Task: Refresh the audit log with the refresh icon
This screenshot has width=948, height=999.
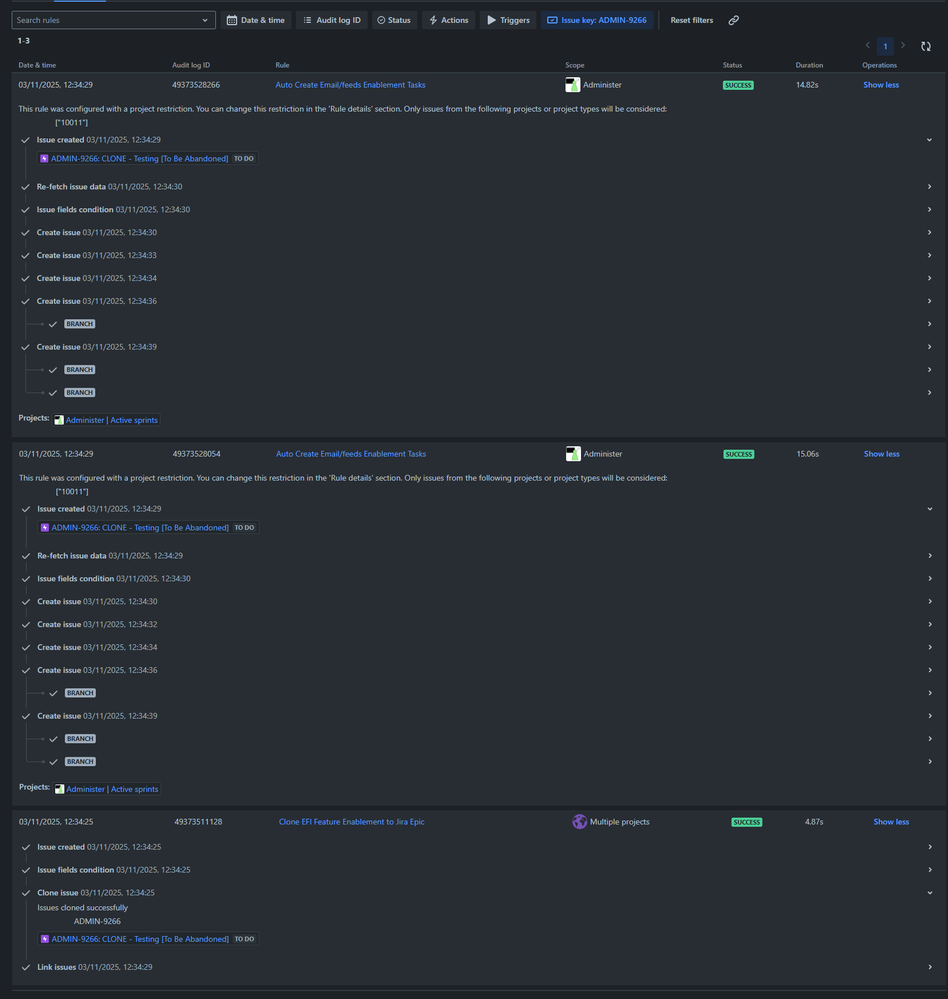Action: coord(925,46)
